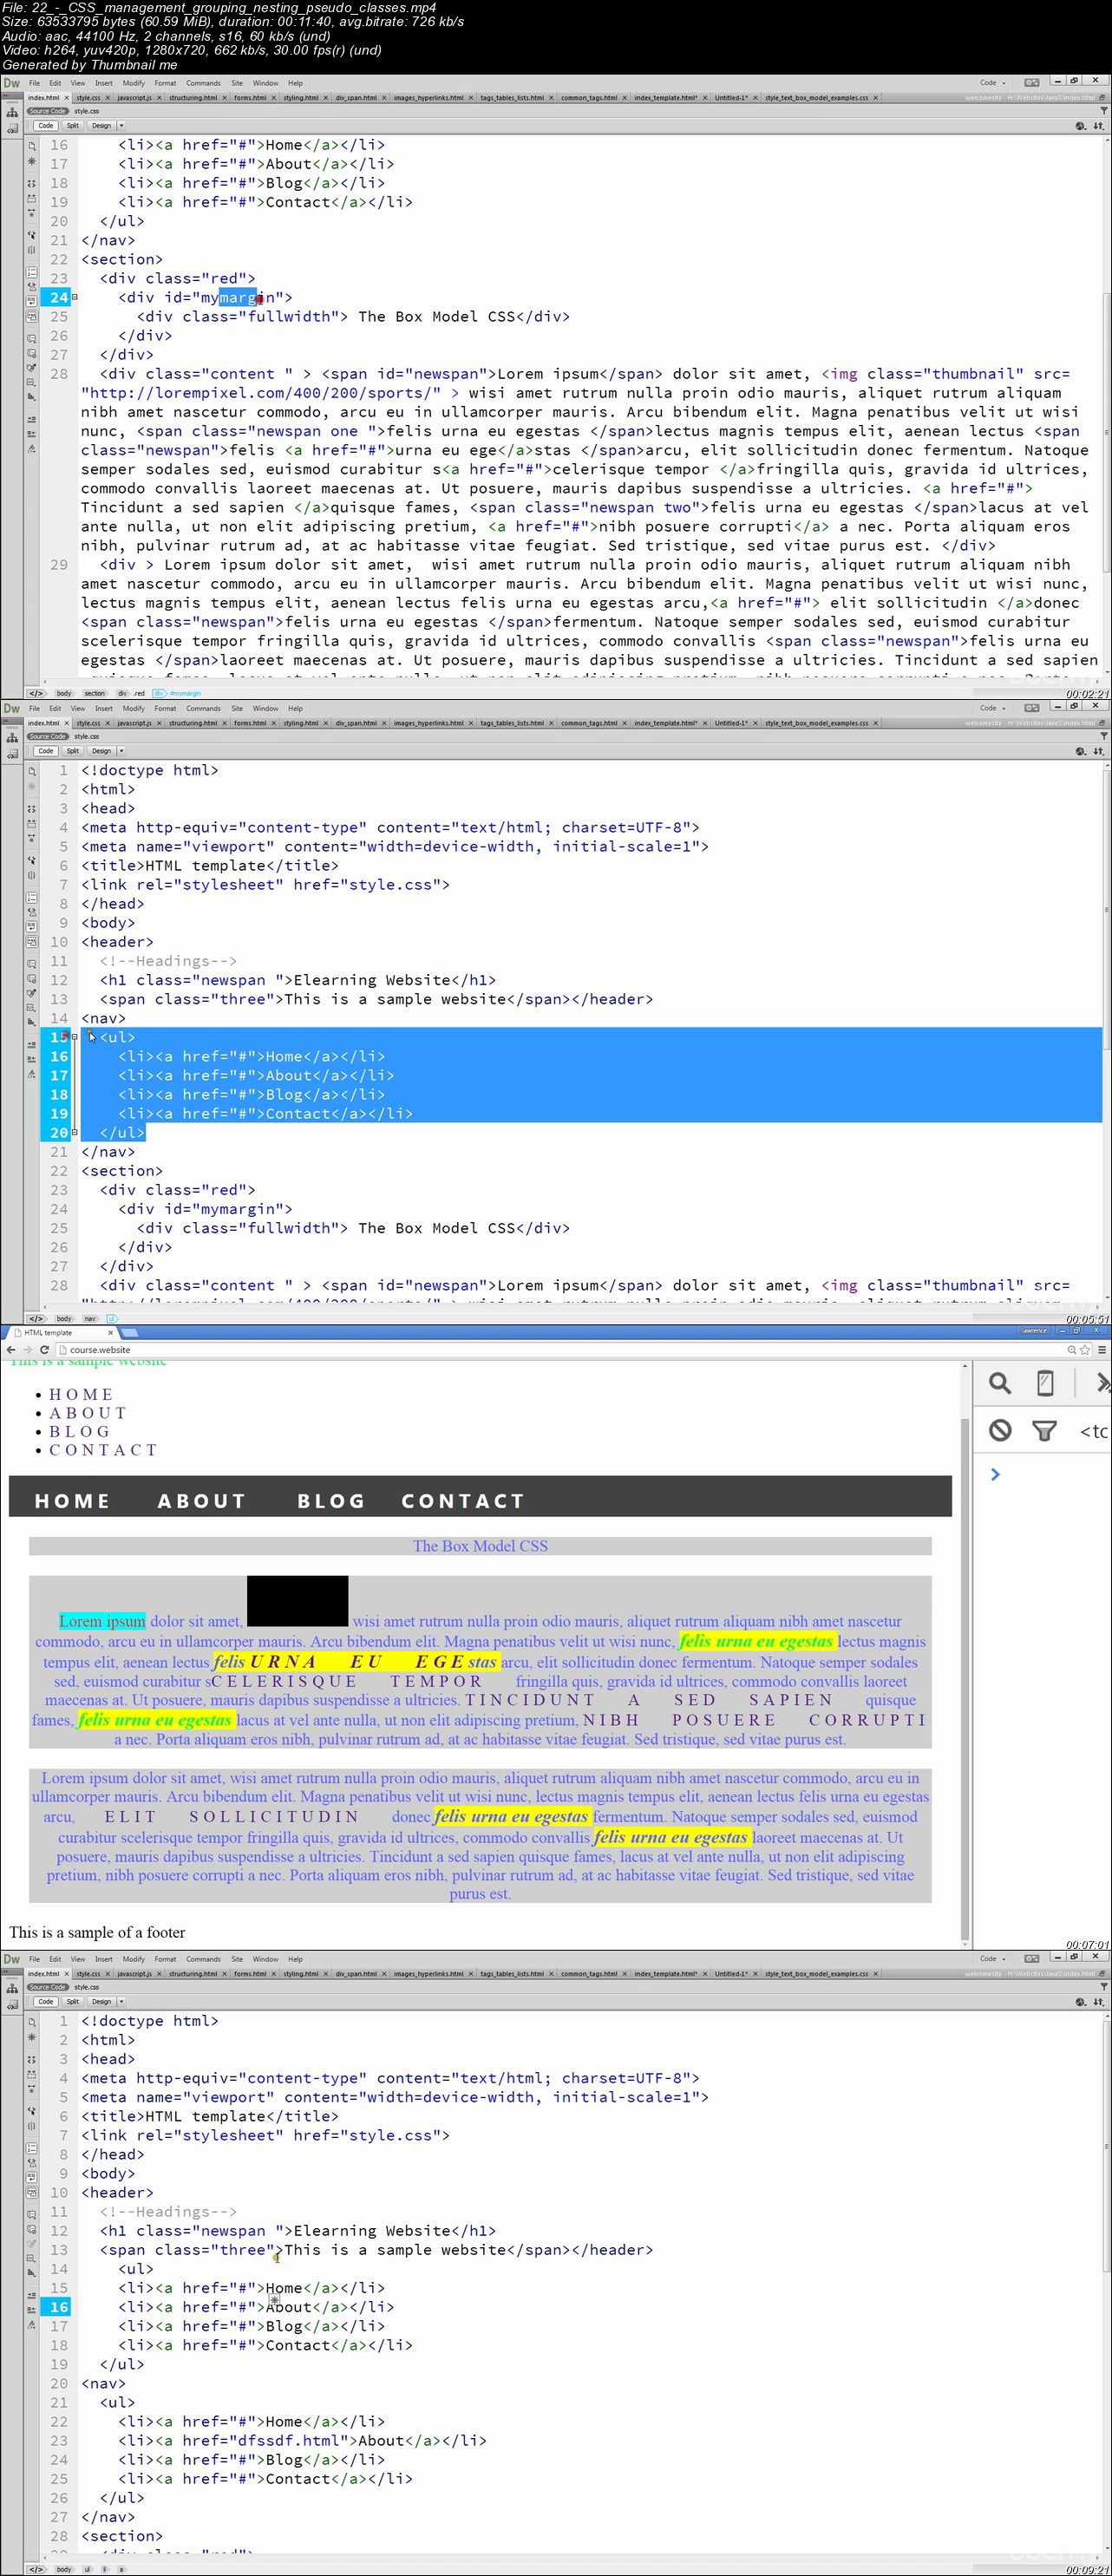1112x2576 pixels.
Task: Toggle device mode phone icon in DevTools
Action: (x=1045, y=1383)
